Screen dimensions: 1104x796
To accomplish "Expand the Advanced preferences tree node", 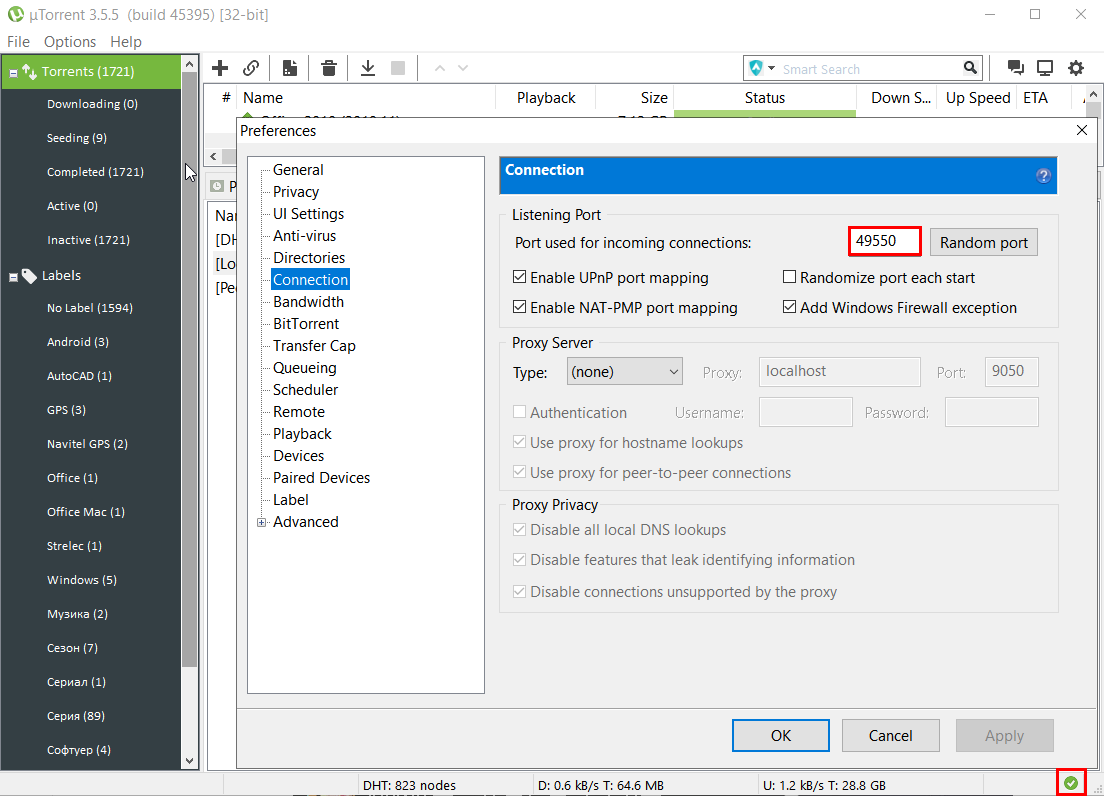I will (x=262, y=522).
